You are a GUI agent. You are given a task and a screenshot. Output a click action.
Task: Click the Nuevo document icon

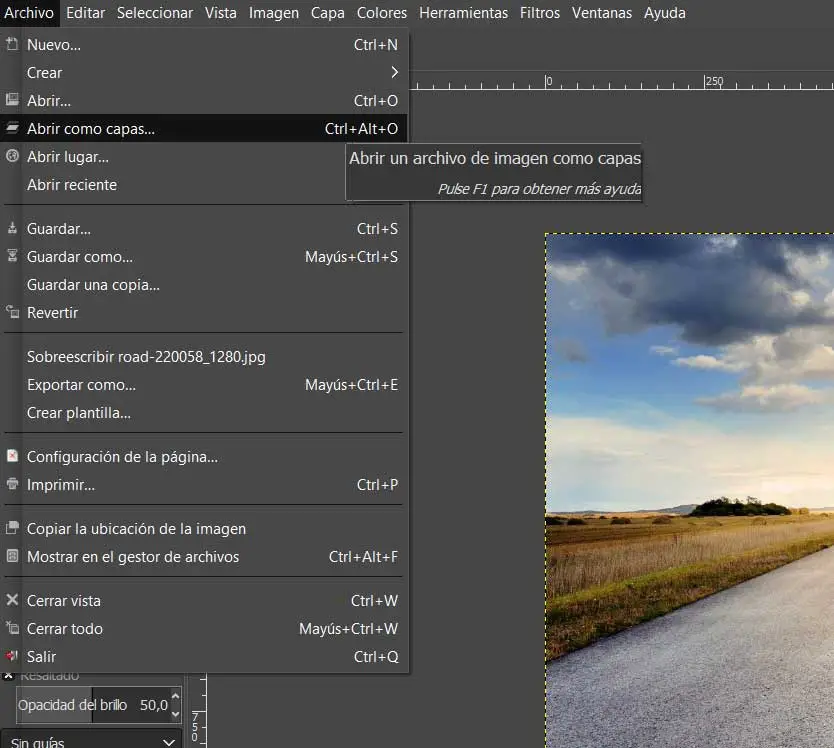pyautogui.click(x=12, y=45)
